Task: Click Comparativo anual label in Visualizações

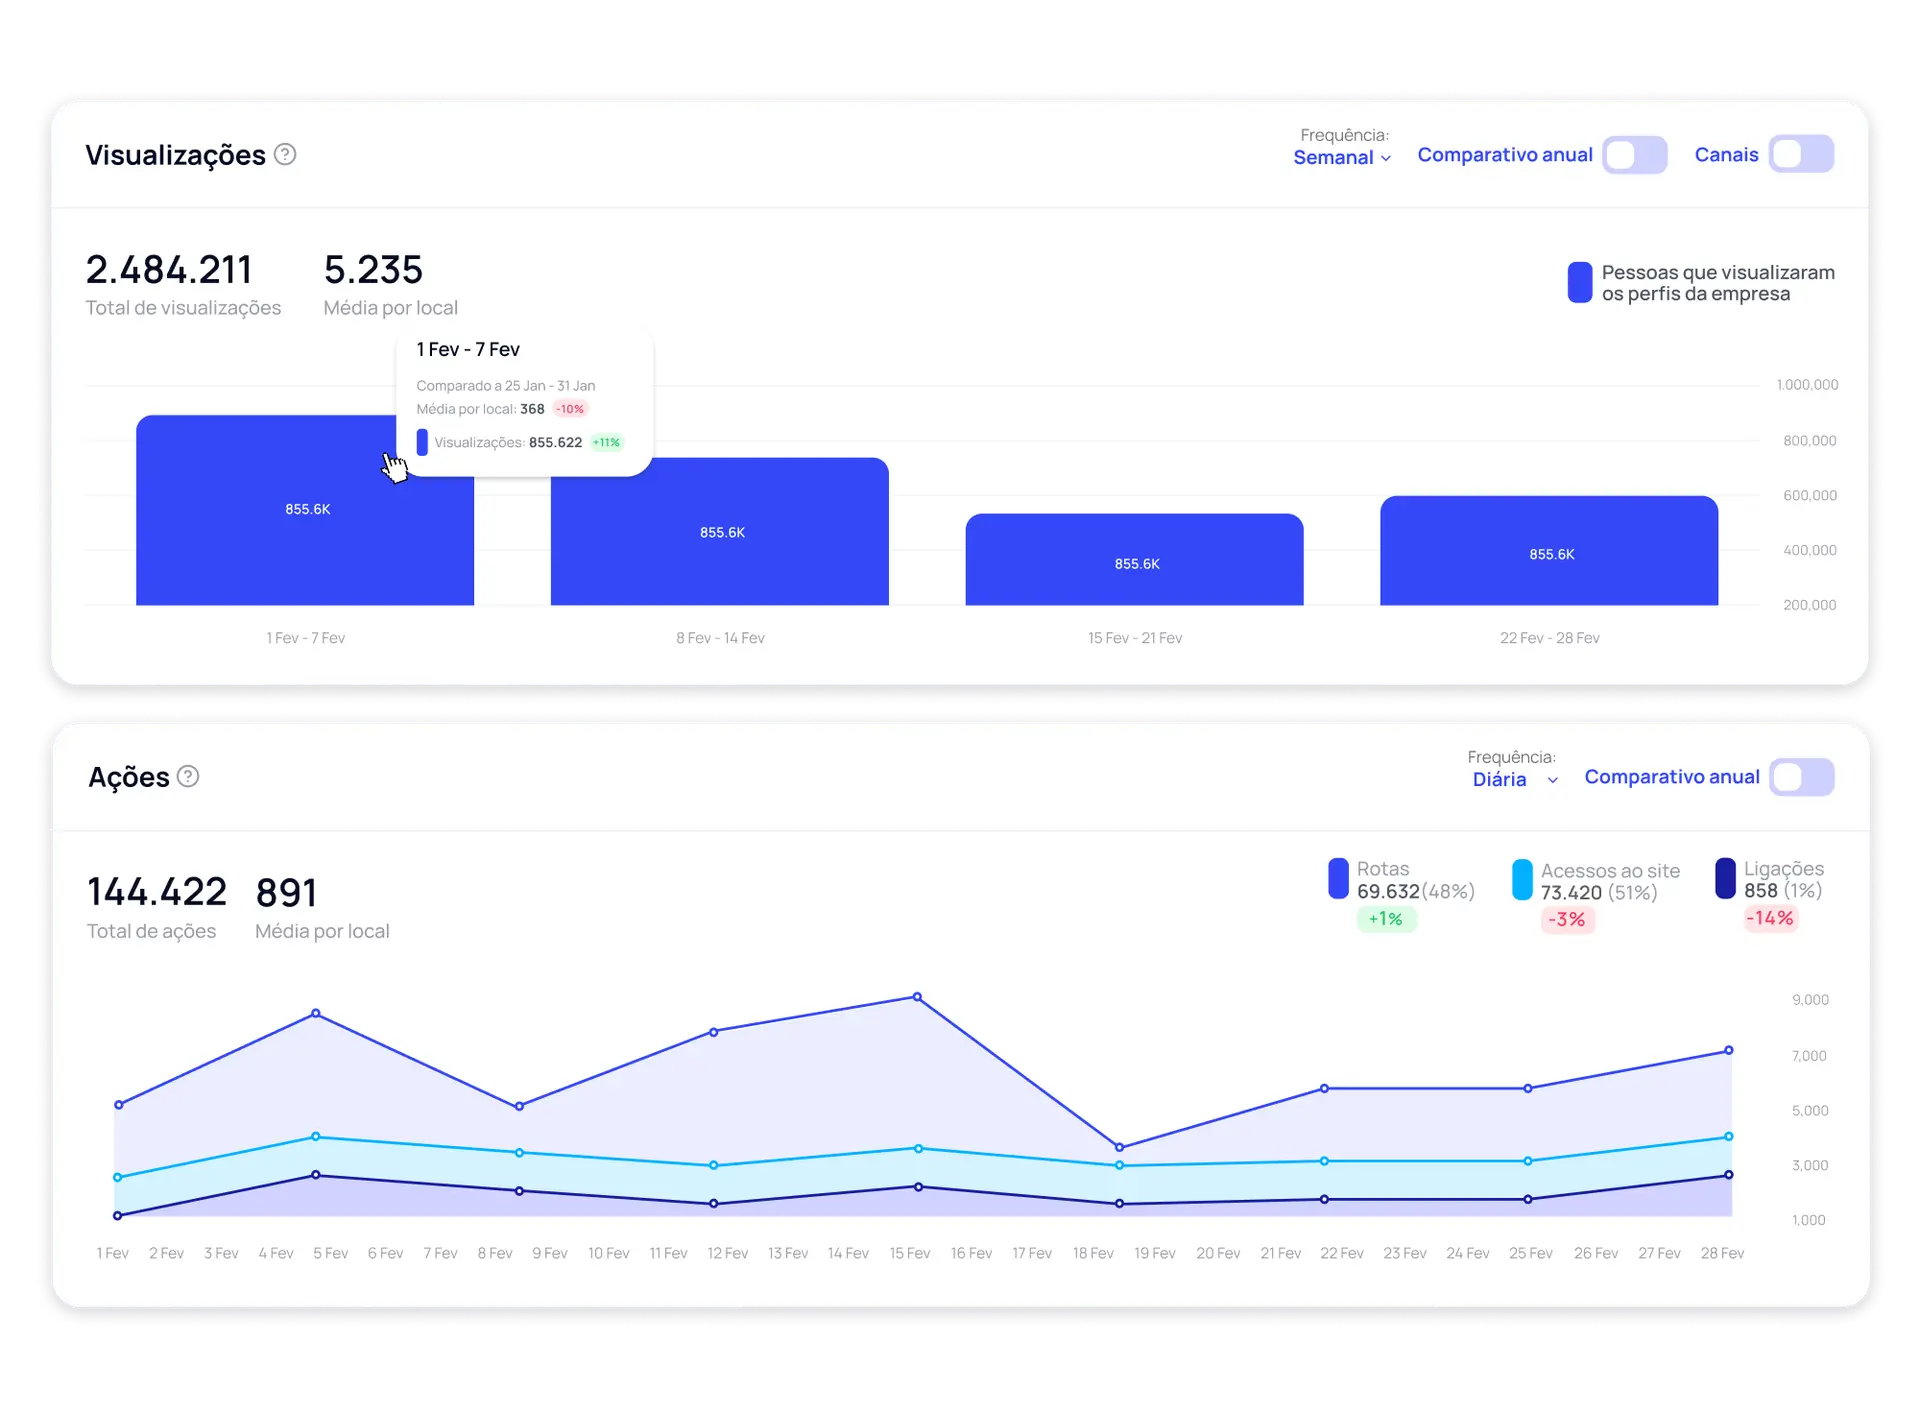Action: click(x=1504, y=155)
